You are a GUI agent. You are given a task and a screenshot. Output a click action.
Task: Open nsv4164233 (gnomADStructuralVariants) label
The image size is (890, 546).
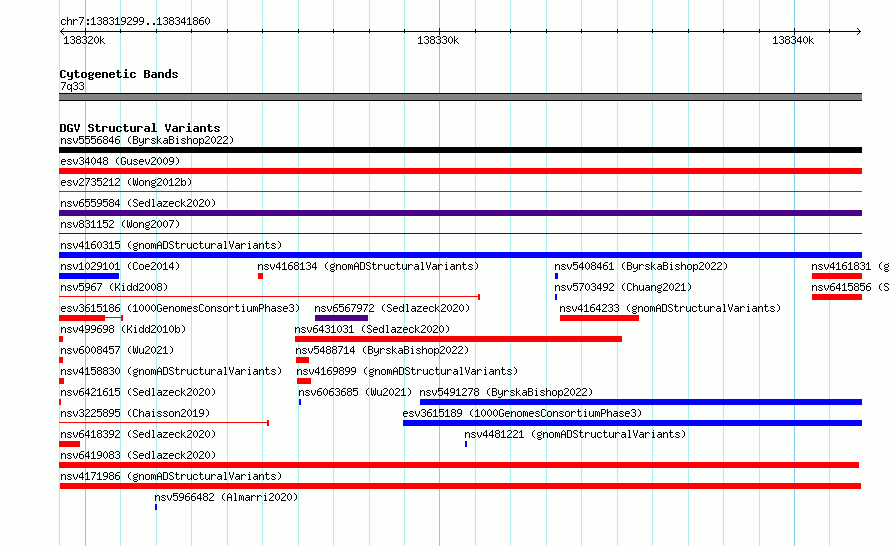[x=670, y=308]
